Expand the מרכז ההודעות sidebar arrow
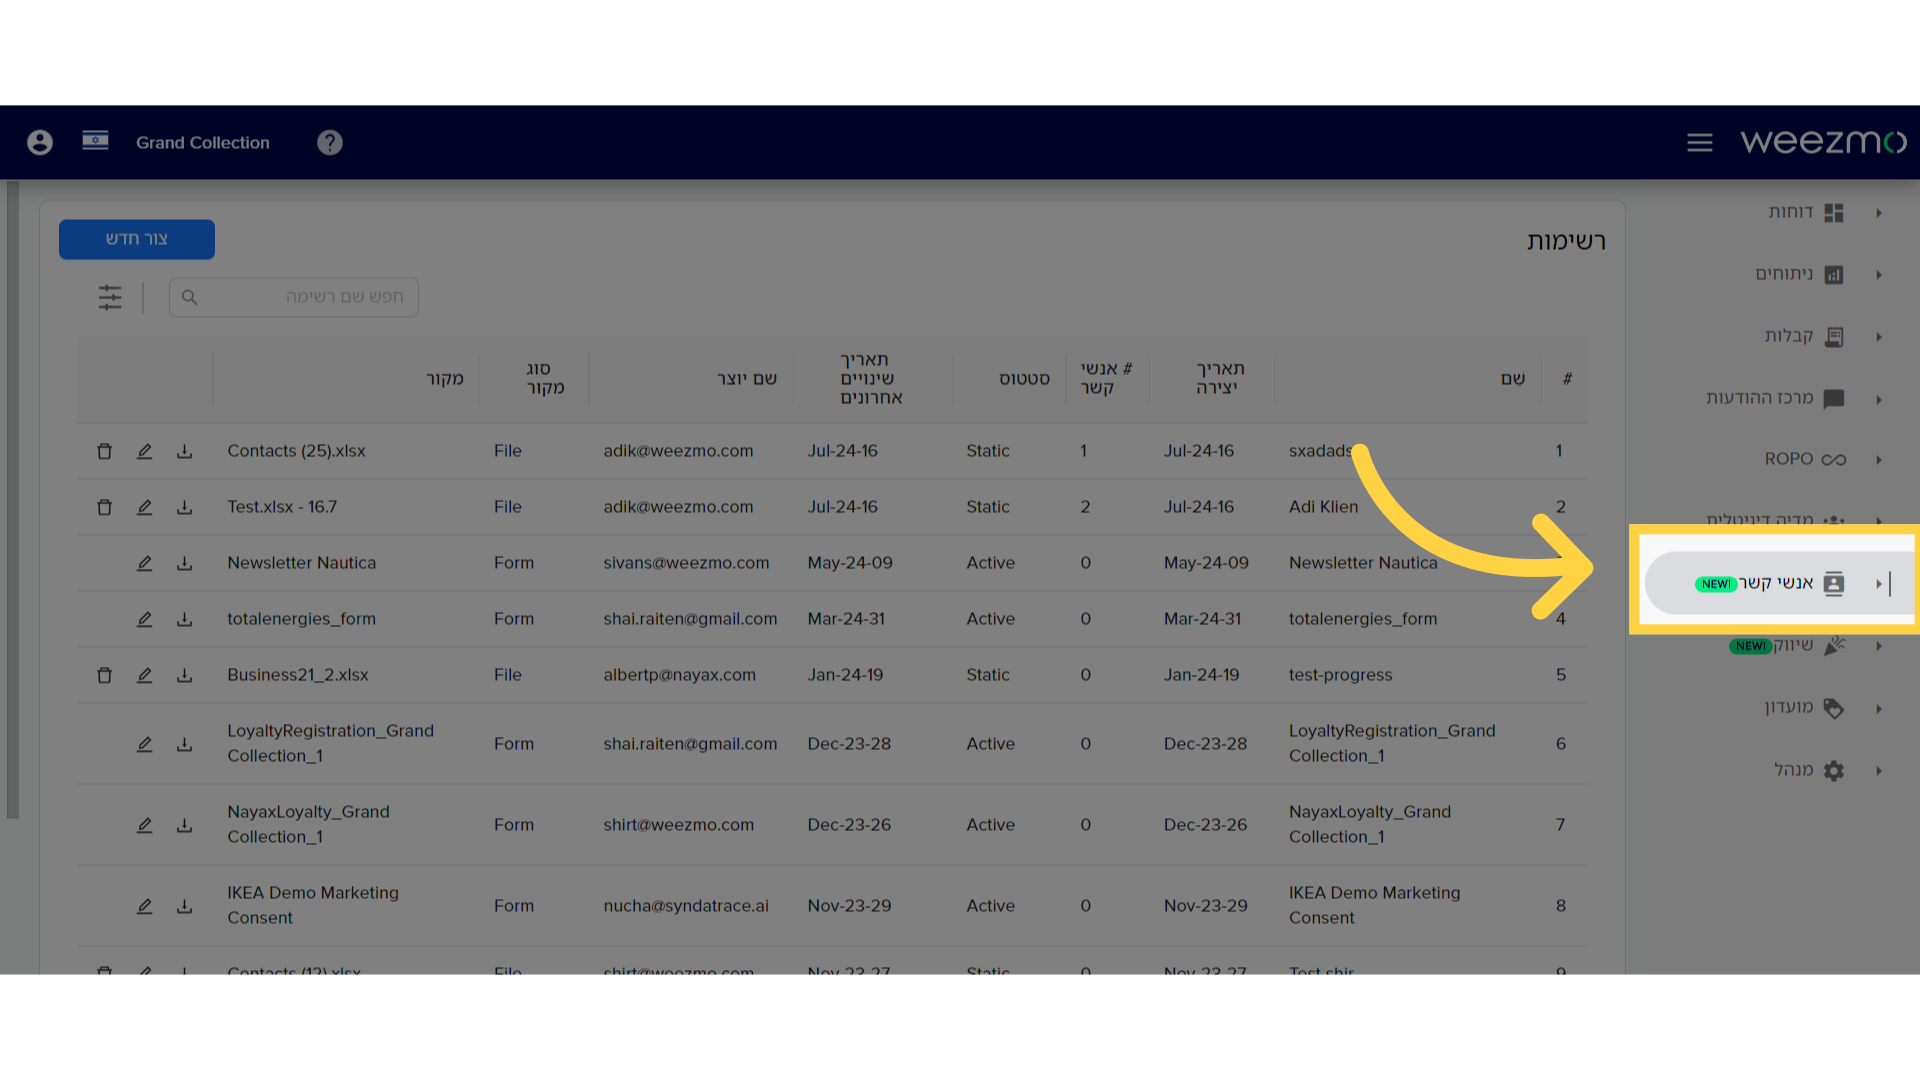Screen dimensions: 1920x1080 (x=1879, y=399)
